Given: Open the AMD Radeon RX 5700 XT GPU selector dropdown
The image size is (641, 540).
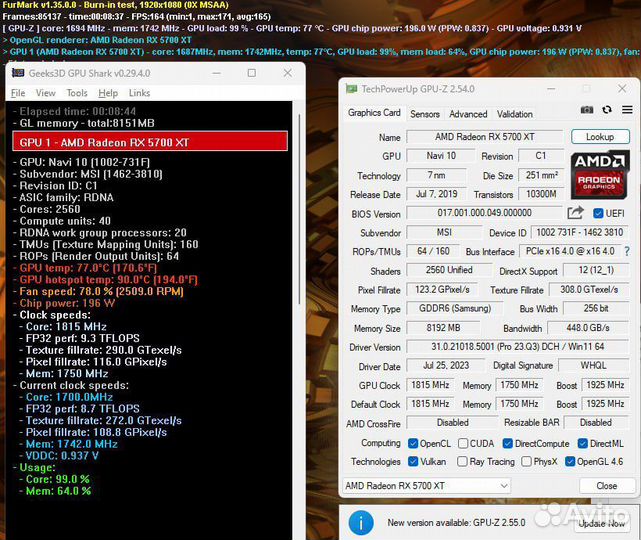Looking at the screenshot, I should (x=426, y=486).
